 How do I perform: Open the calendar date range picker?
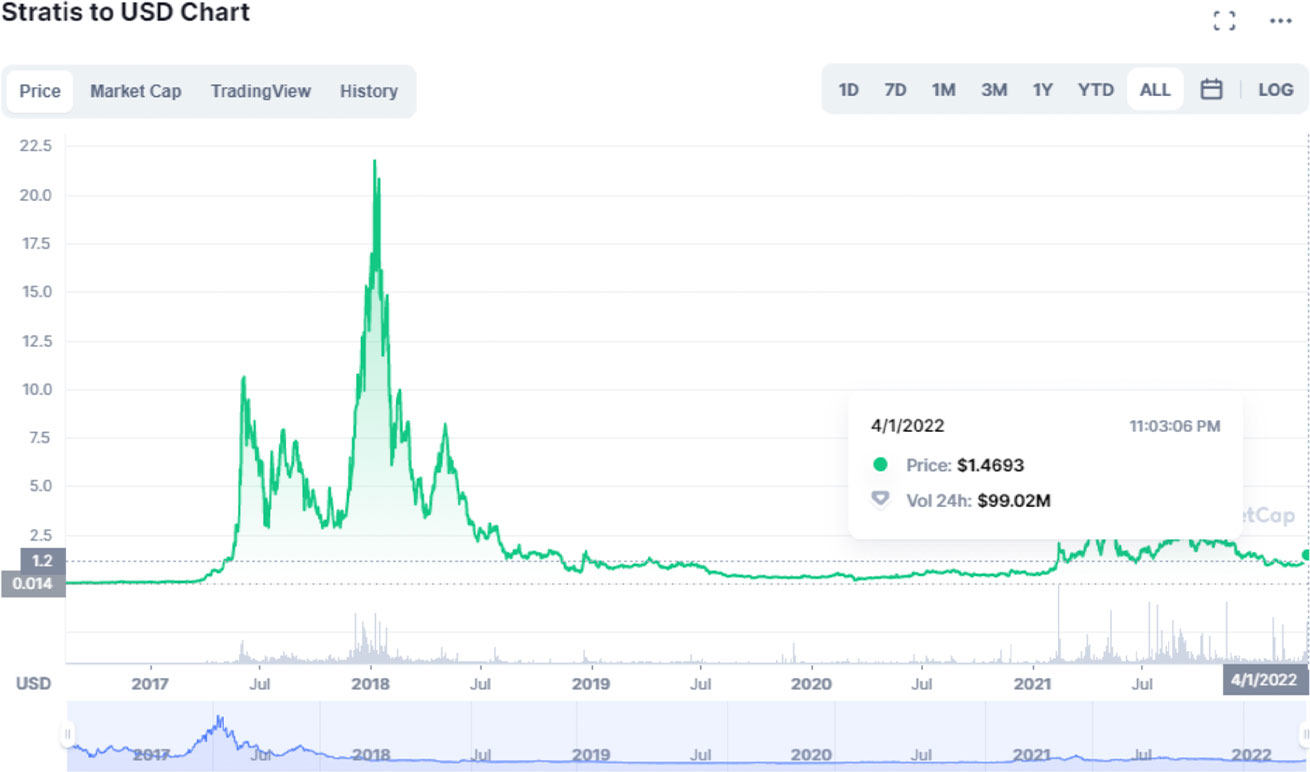coord(1211,90)
